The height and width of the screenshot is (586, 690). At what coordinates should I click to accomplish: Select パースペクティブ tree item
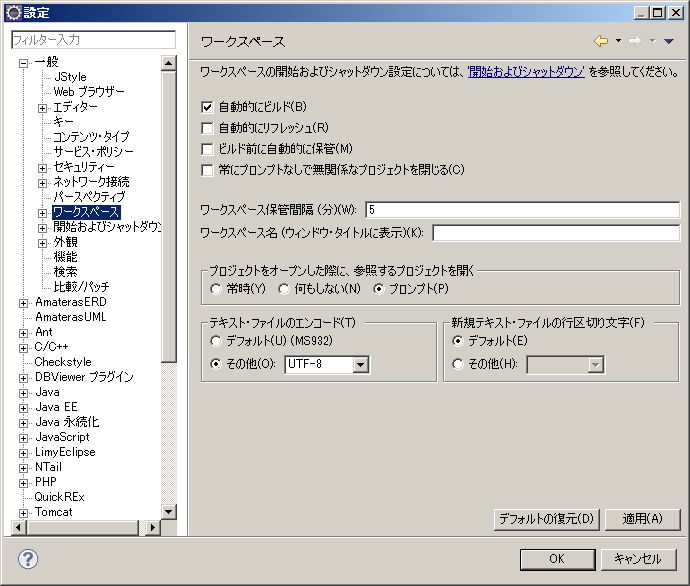pos(89,197)
